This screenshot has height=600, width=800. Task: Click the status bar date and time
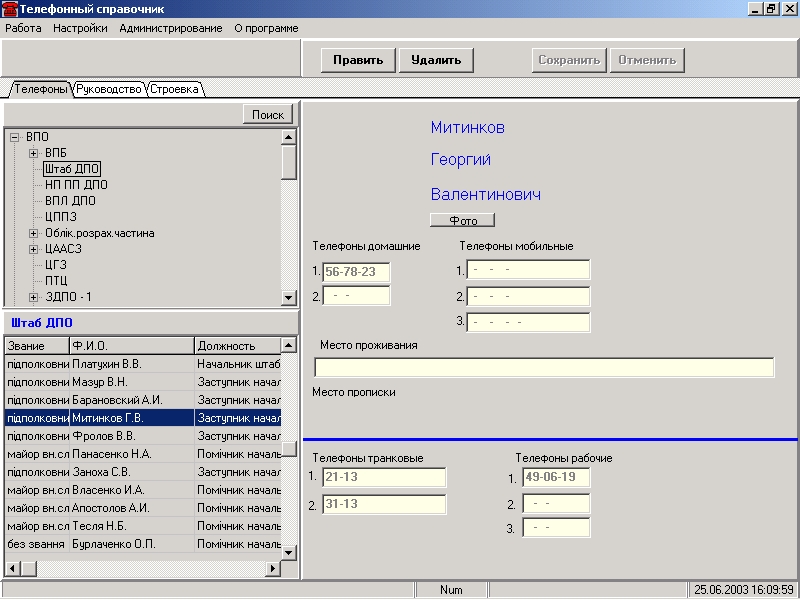pyautogui.click(x=744, y=590)
